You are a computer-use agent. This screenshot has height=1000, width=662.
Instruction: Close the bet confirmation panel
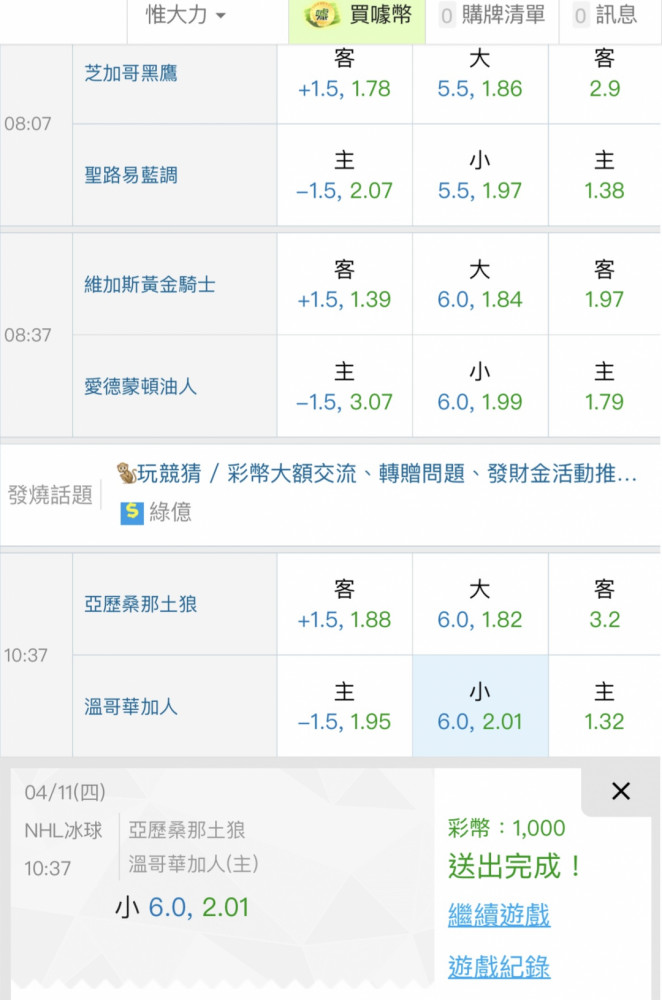(x=621, y=791)
